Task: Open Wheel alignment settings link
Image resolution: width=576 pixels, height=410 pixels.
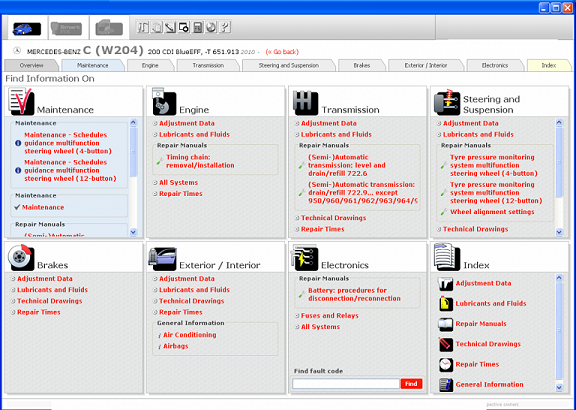Action: coord(492,212)
